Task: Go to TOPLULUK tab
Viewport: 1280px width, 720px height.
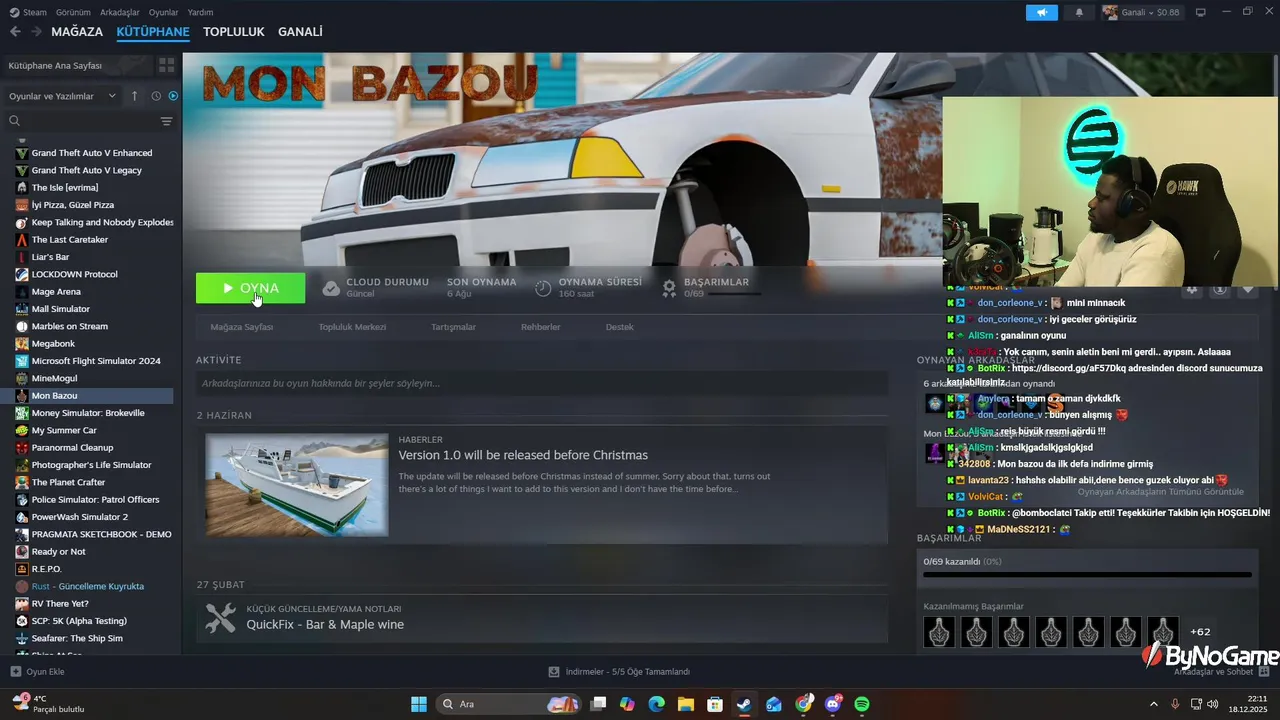Action: tap(234, 32)
